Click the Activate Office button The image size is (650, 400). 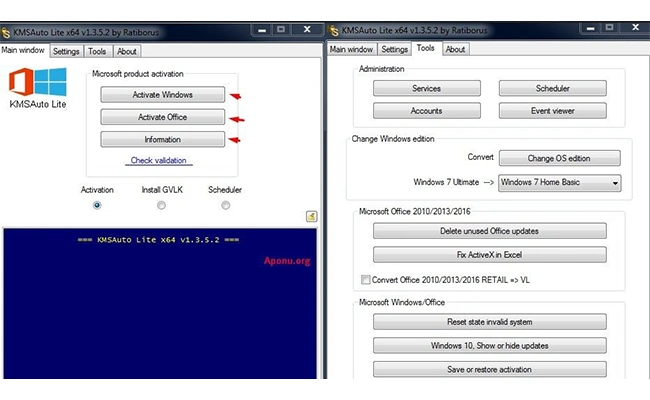pyautogui.click(x=162, y=117)
